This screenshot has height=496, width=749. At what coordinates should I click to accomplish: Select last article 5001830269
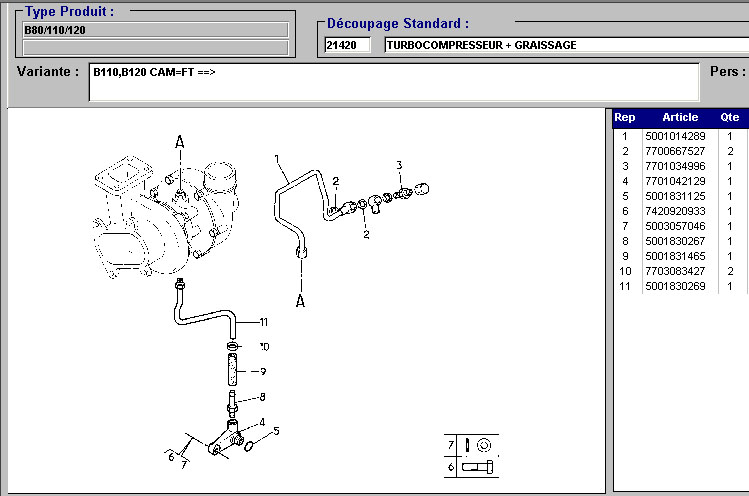pos(675,286)
